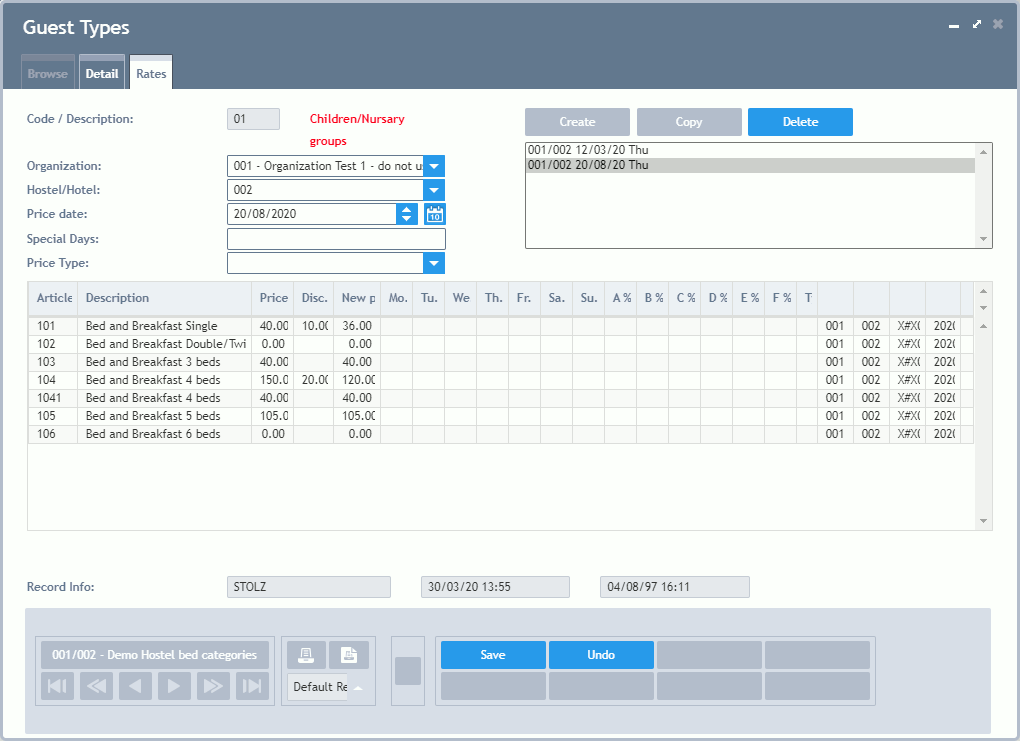Click the up arrow of the rates list scrollbar
Viewport: 1020px width, 741px height.
pos(984,152)
